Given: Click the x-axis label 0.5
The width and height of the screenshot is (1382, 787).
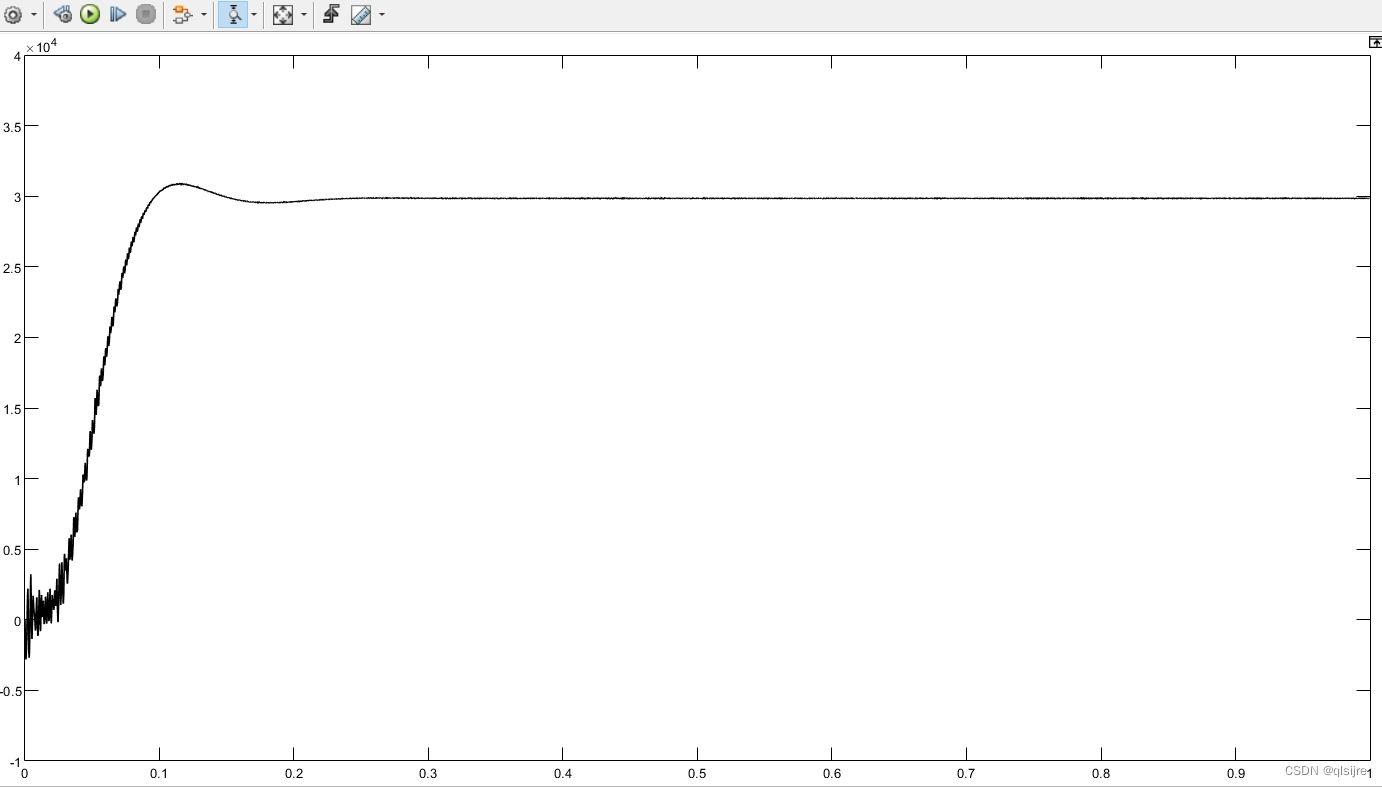Looking at the screenshot, I should coord(697,774).
